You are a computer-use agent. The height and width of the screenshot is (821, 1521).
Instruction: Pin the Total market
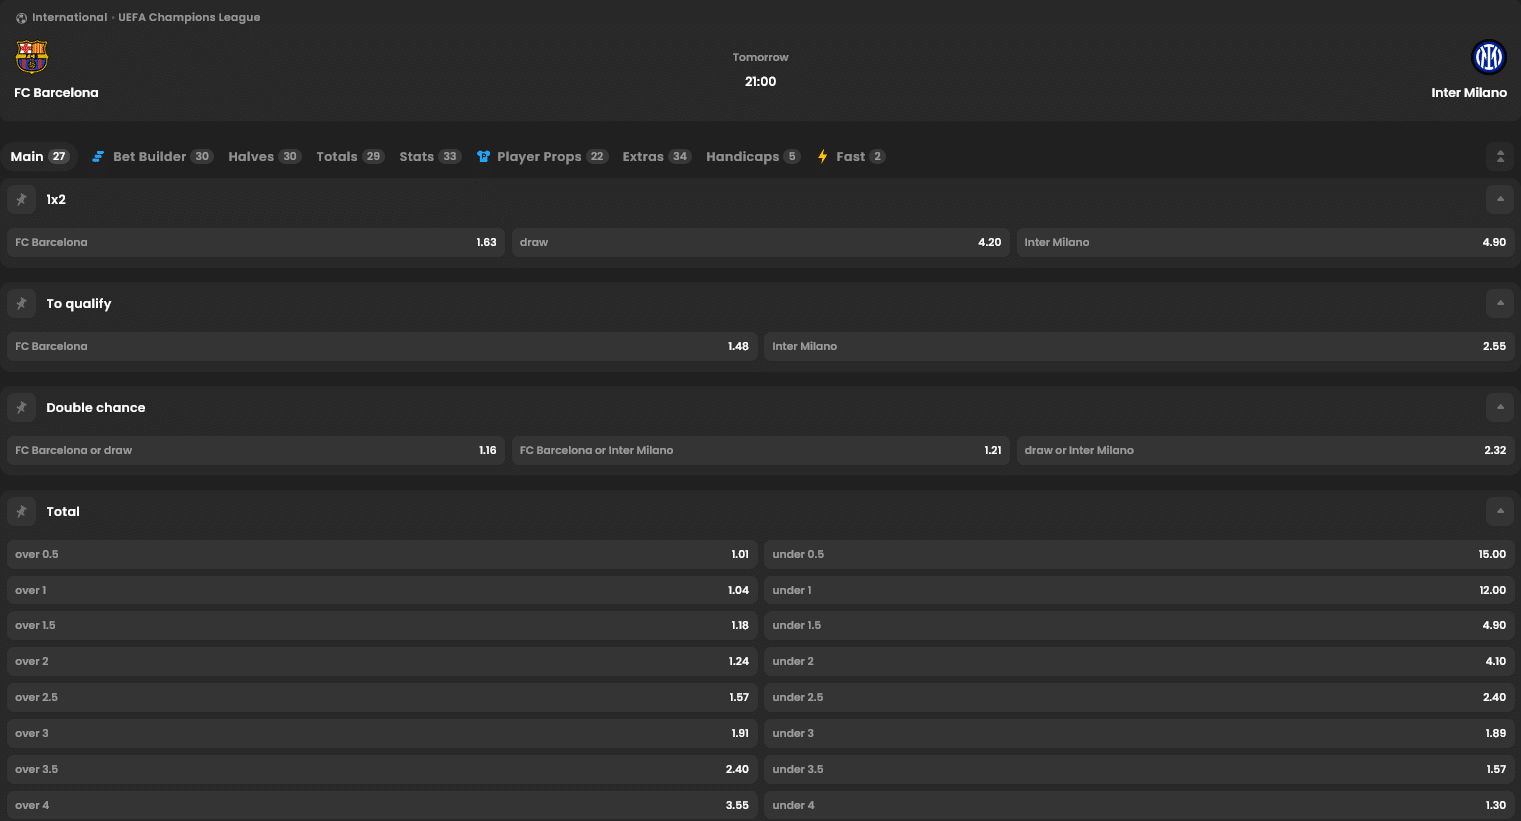(21, 511)
